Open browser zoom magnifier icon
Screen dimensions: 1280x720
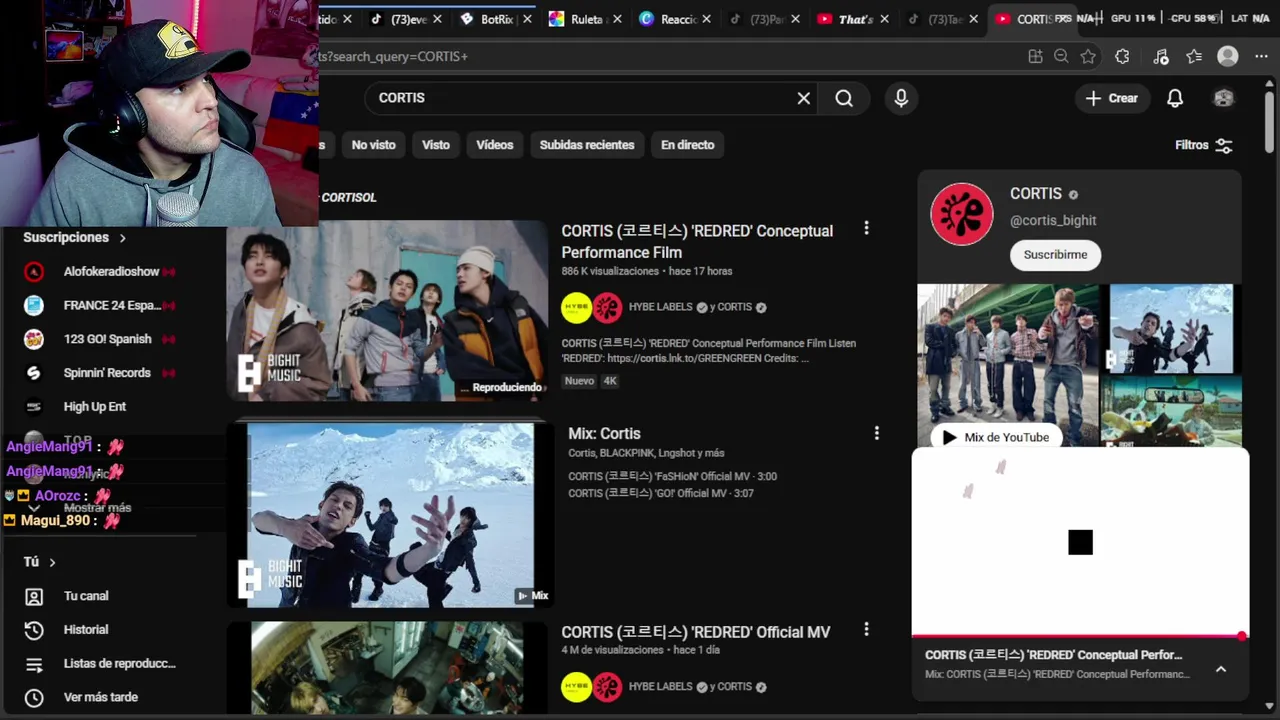tap(1061, 57)
